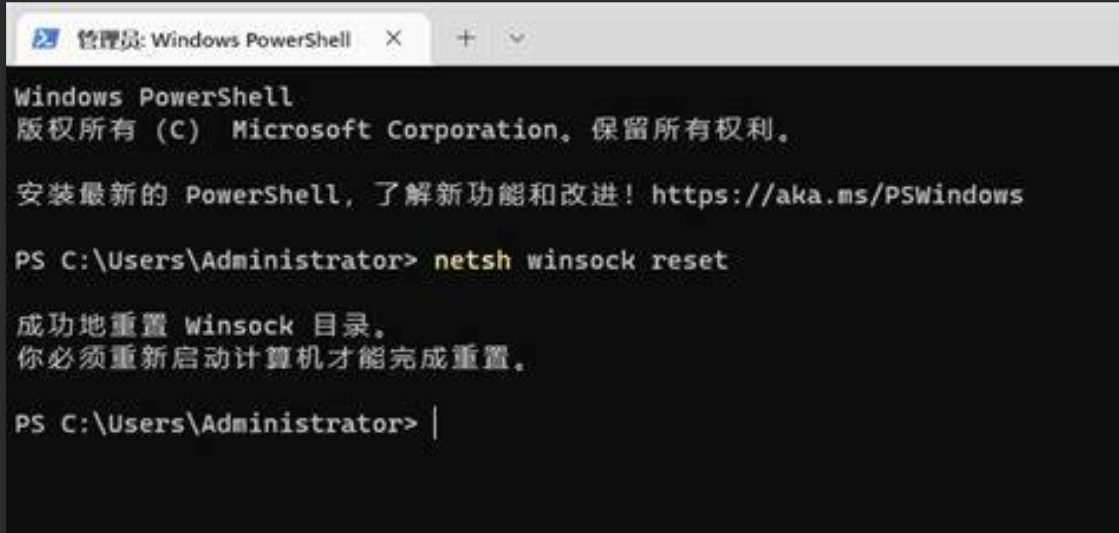Click the blank terminal area below the prompt
The width and height of the screenshot is (1119, 533).
(x=560, y=485)
